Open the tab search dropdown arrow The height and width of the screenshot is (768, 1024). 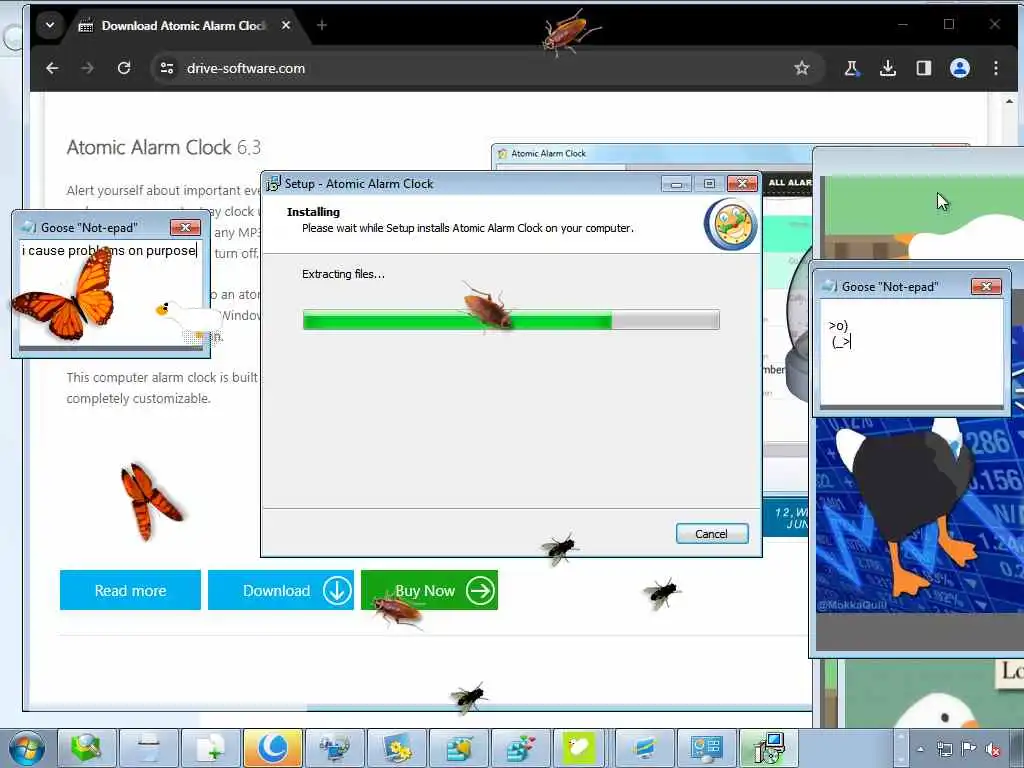(x=50, y=25)
